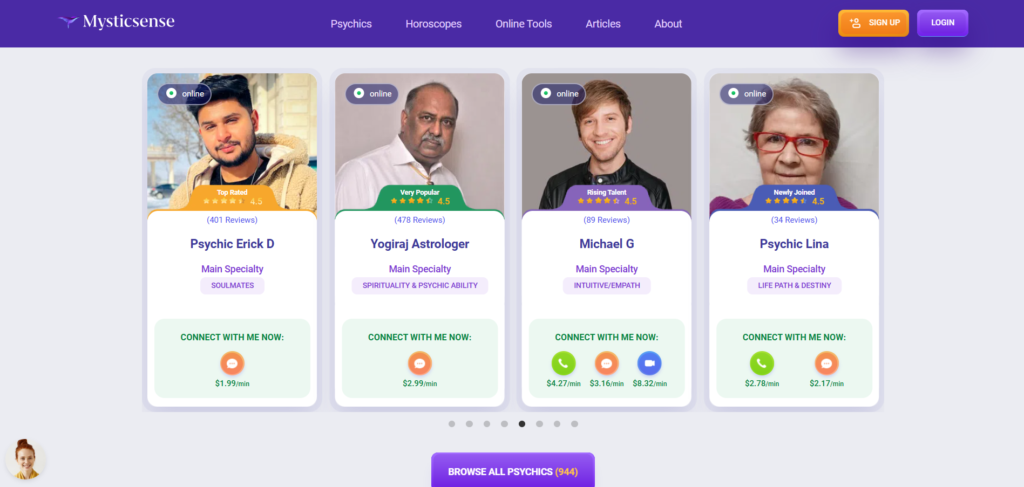Start video call with Michael G
This screenshot has width=1024, height=487.
(649, 363)
